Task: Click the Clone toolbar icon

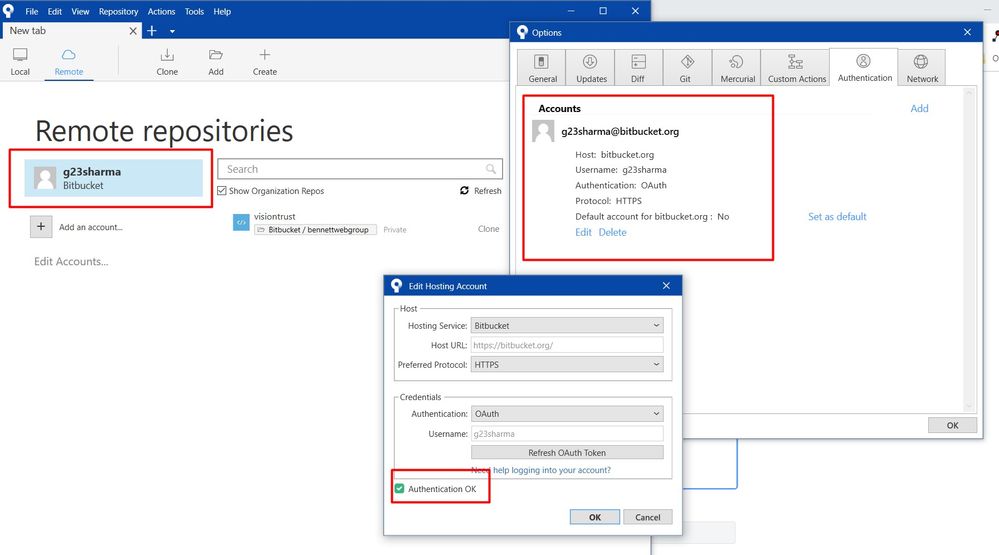Action: 167,55
